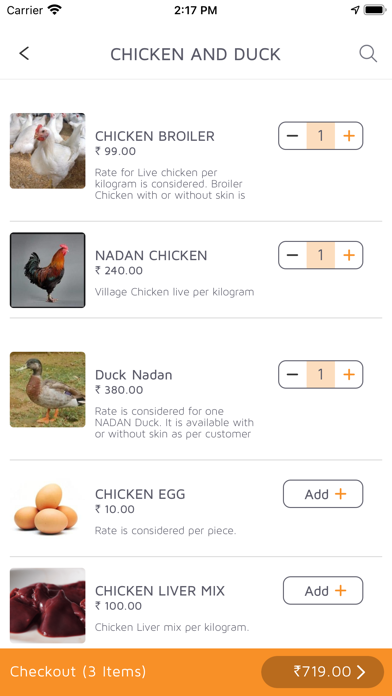Increase Duck Nadan quantity with plus
392x696 pixels.
coord(349,375)
